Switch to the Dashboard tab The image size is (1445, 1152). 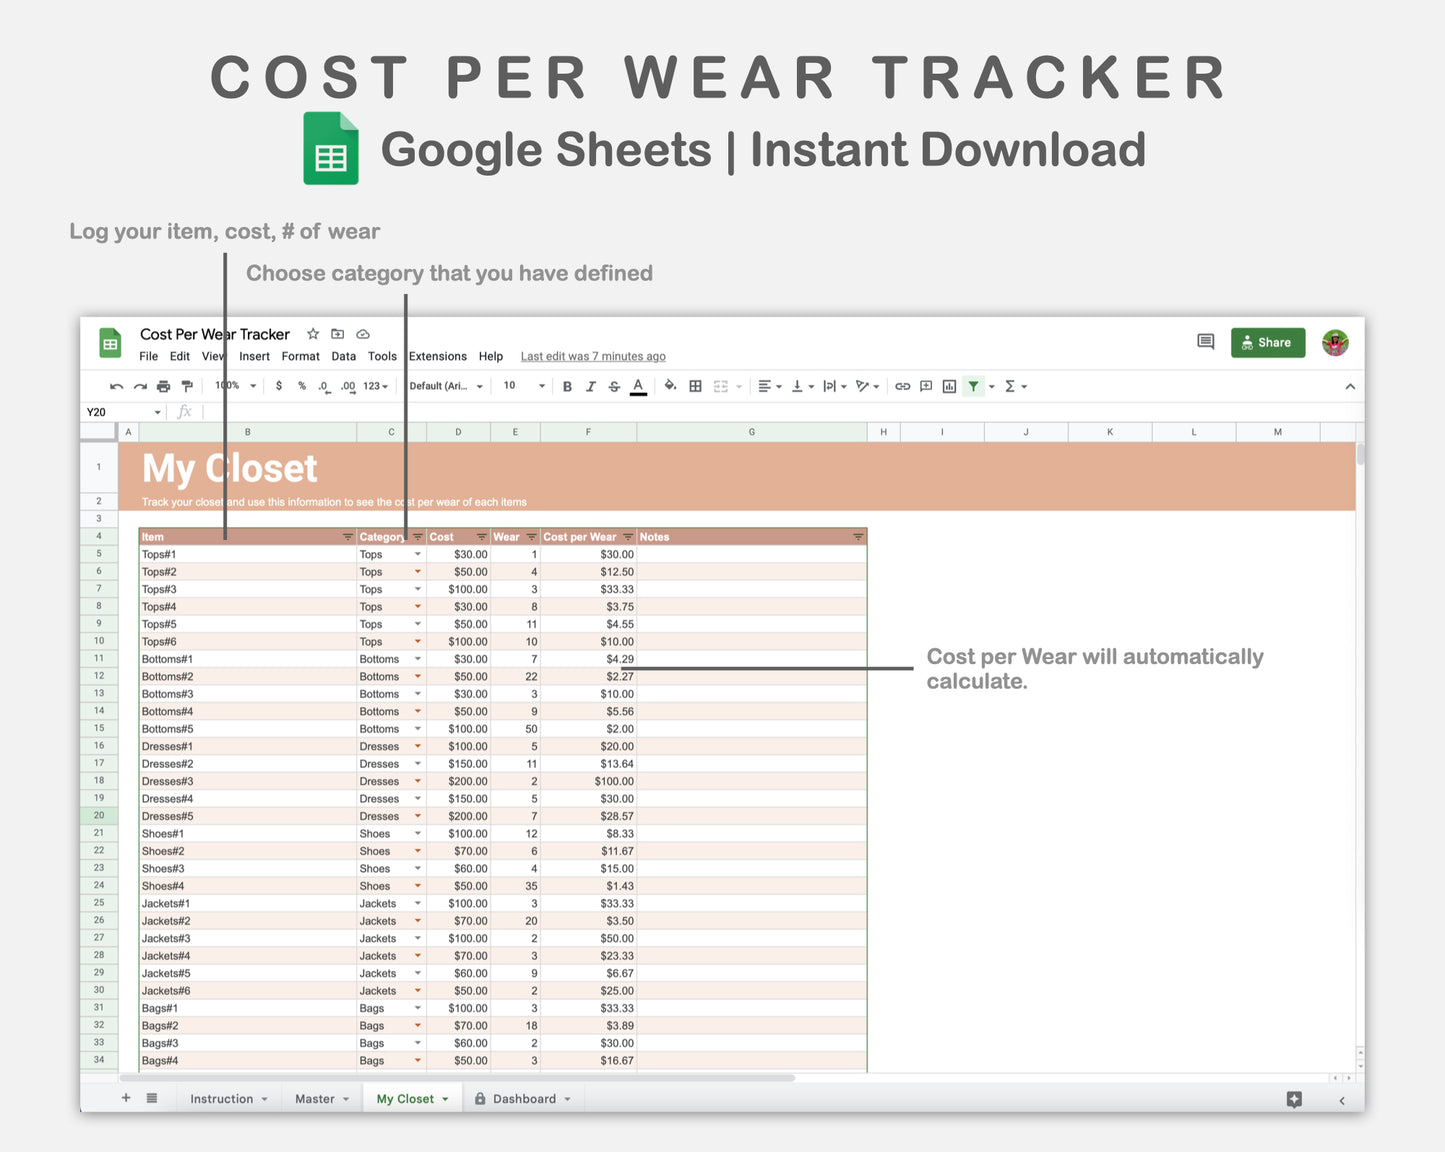click(x=523, y=1098)
